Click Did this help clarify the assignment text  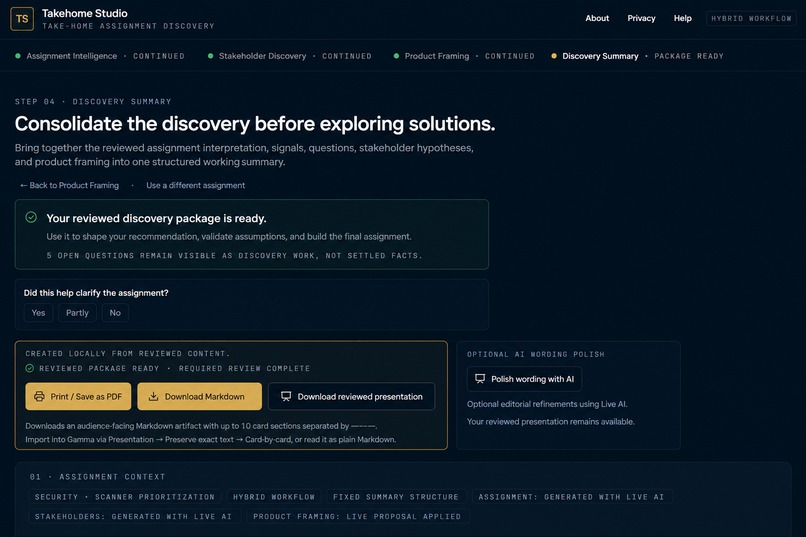coord(96,293)
